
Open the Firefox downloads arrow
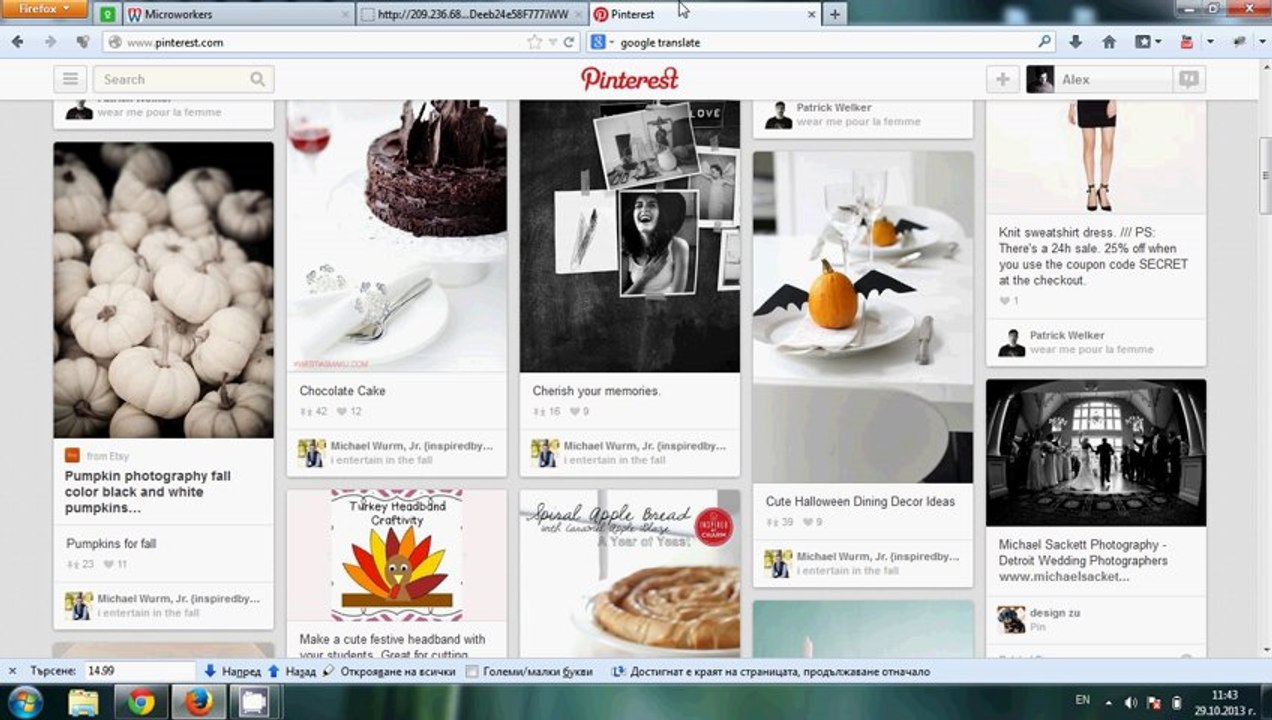point(1076,42)
